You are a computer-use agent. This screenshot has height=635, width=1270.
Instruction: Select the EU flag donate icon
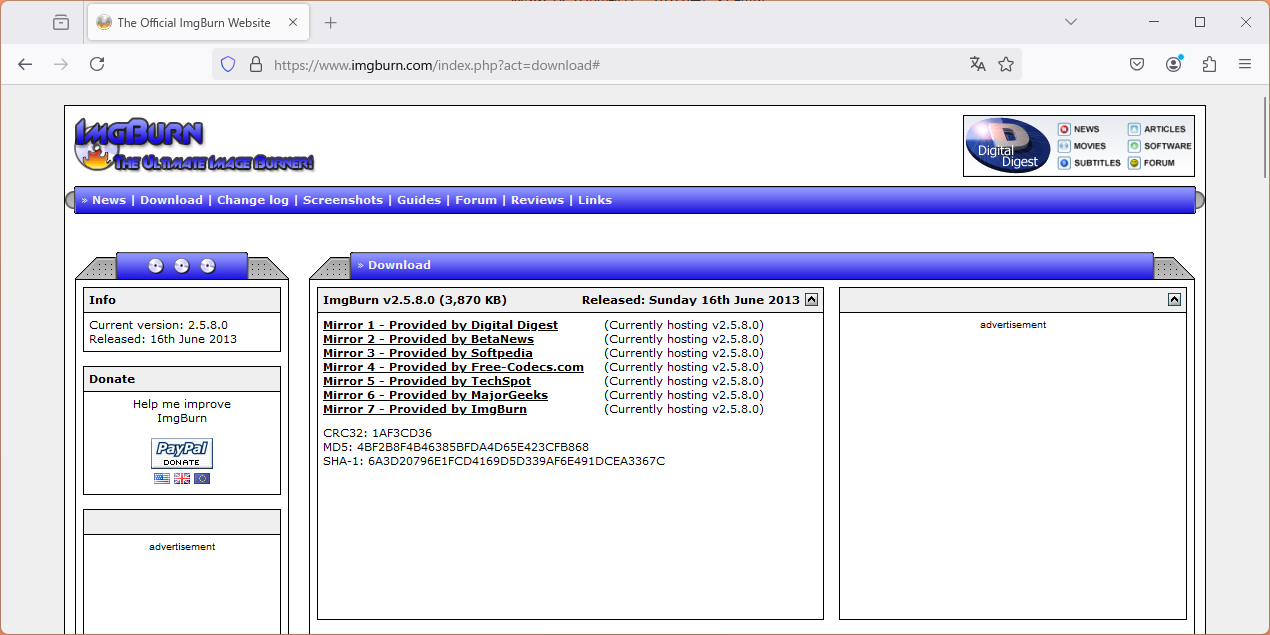pyautogui.click(x=202, y=479)
